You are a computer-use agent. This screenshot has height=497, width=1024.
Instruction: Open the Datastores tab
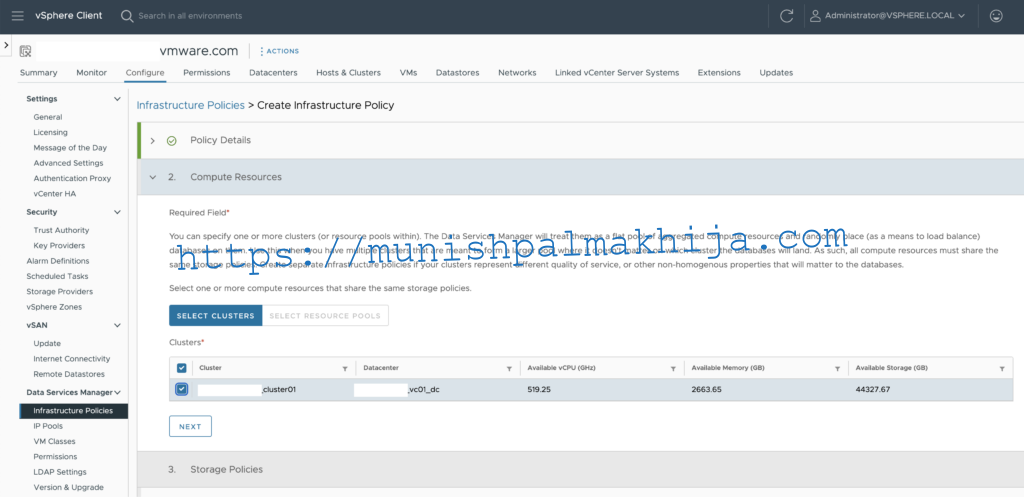(457, 72)
